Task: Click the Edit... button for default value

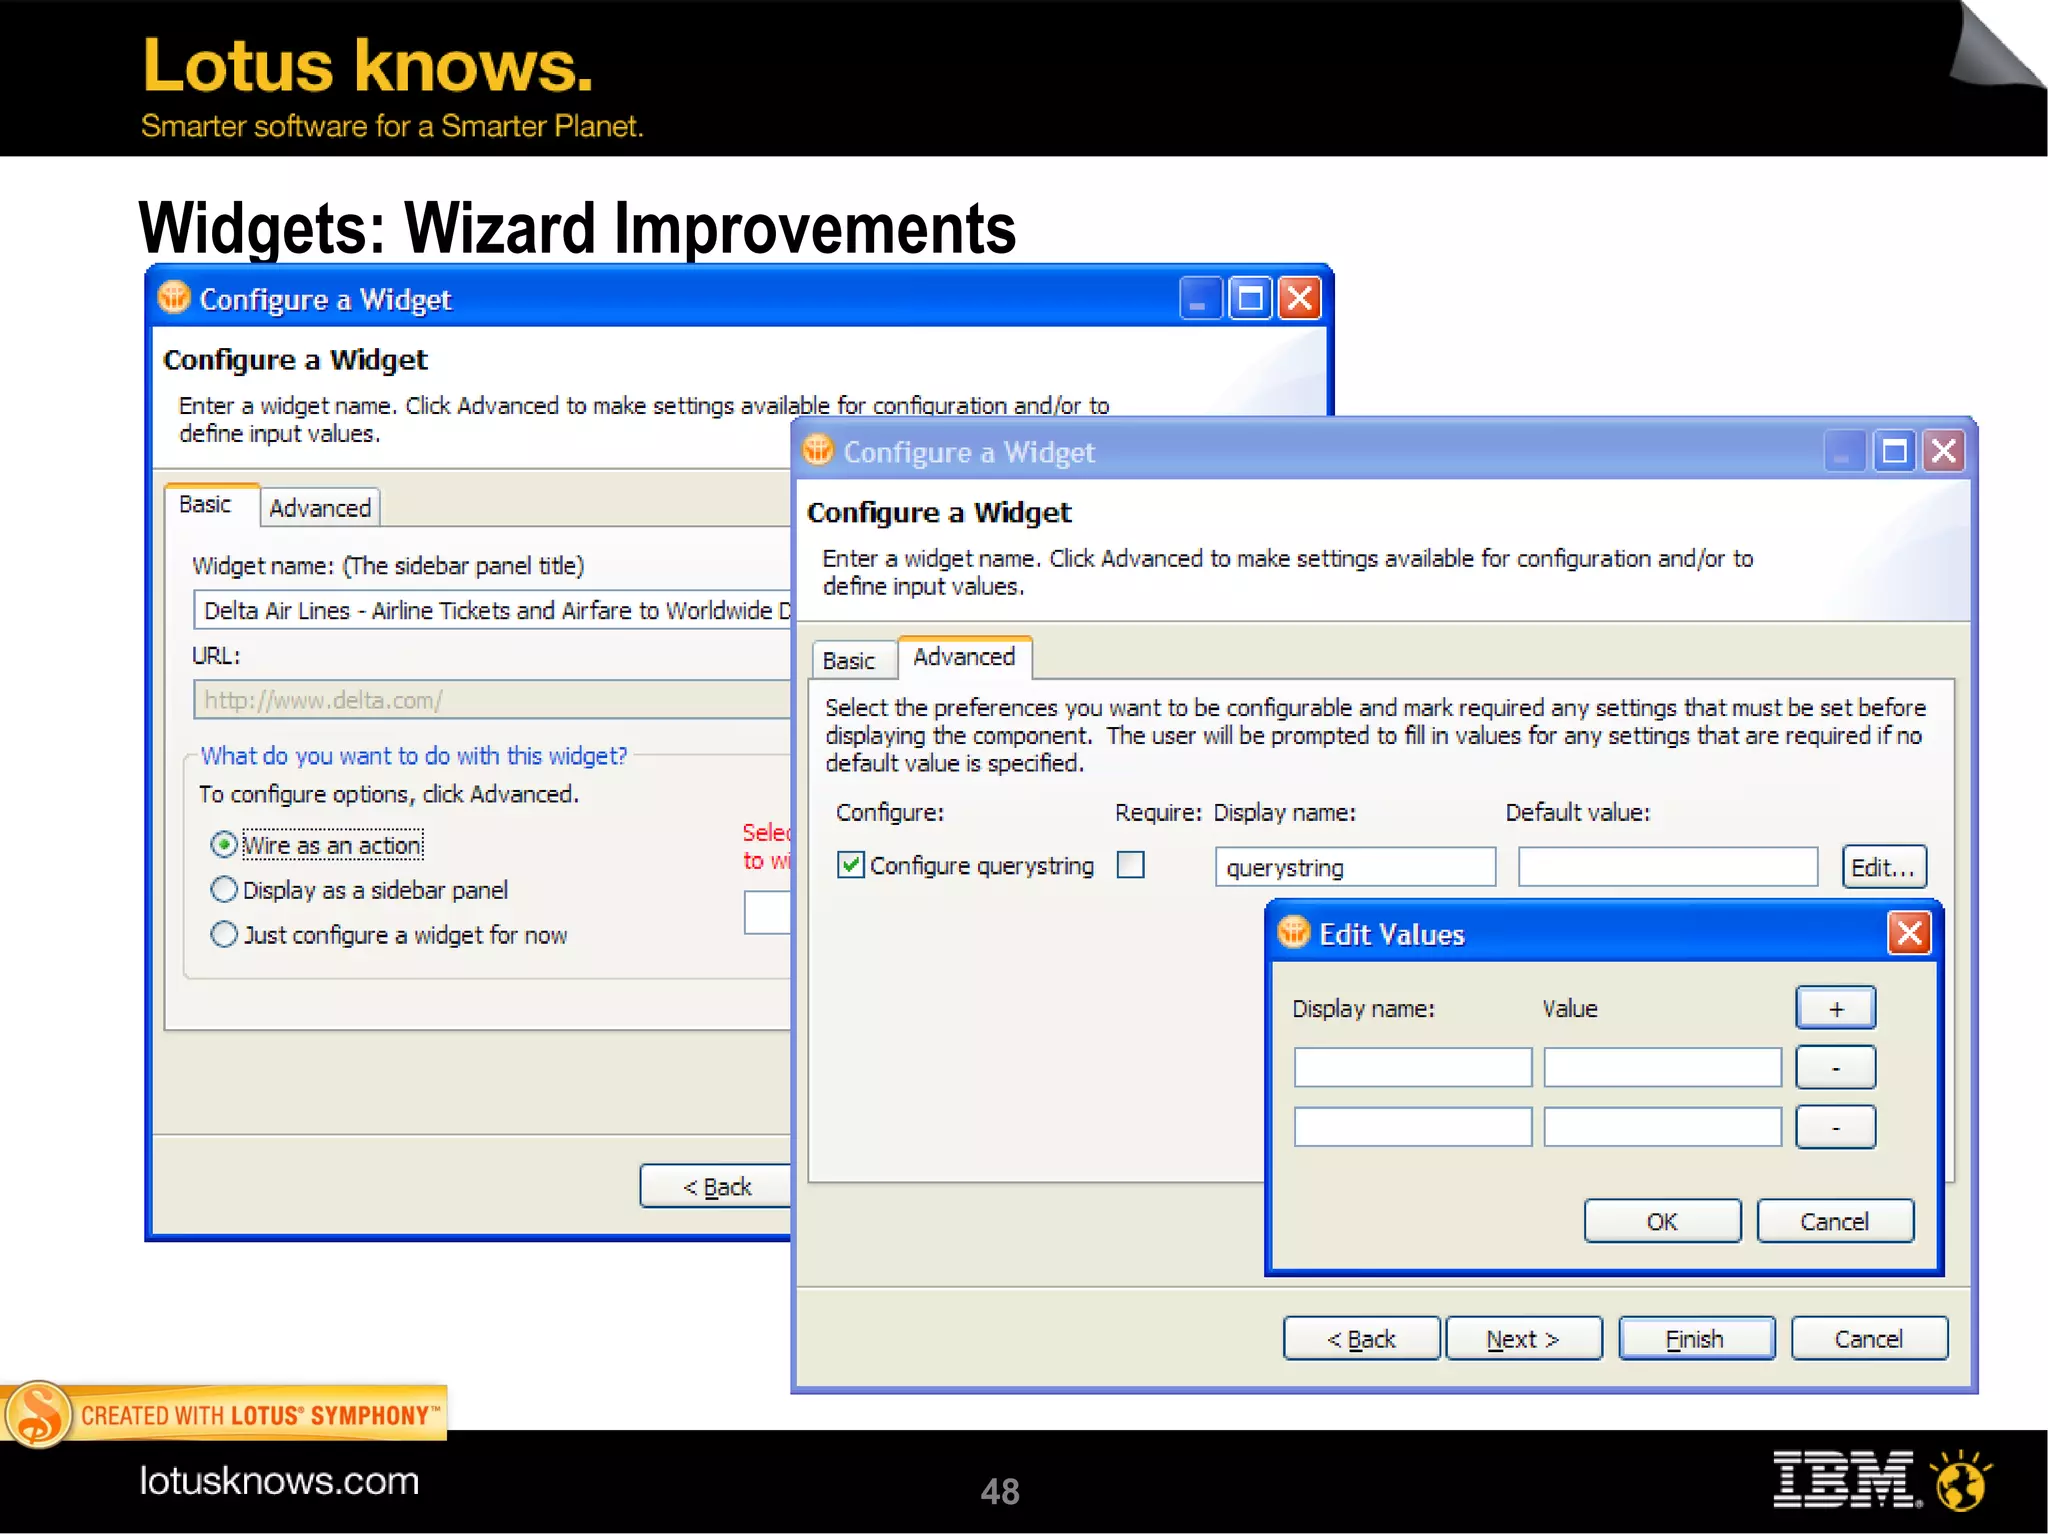Action: 1883,867
